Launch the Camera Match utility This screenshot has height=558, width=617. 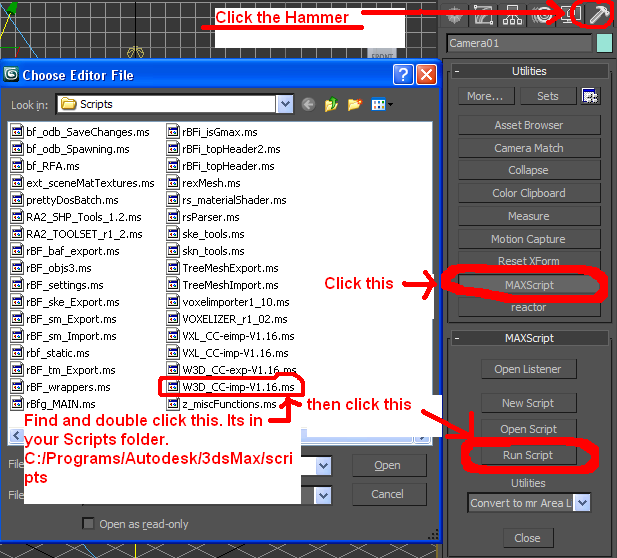(x=529, y=148)
